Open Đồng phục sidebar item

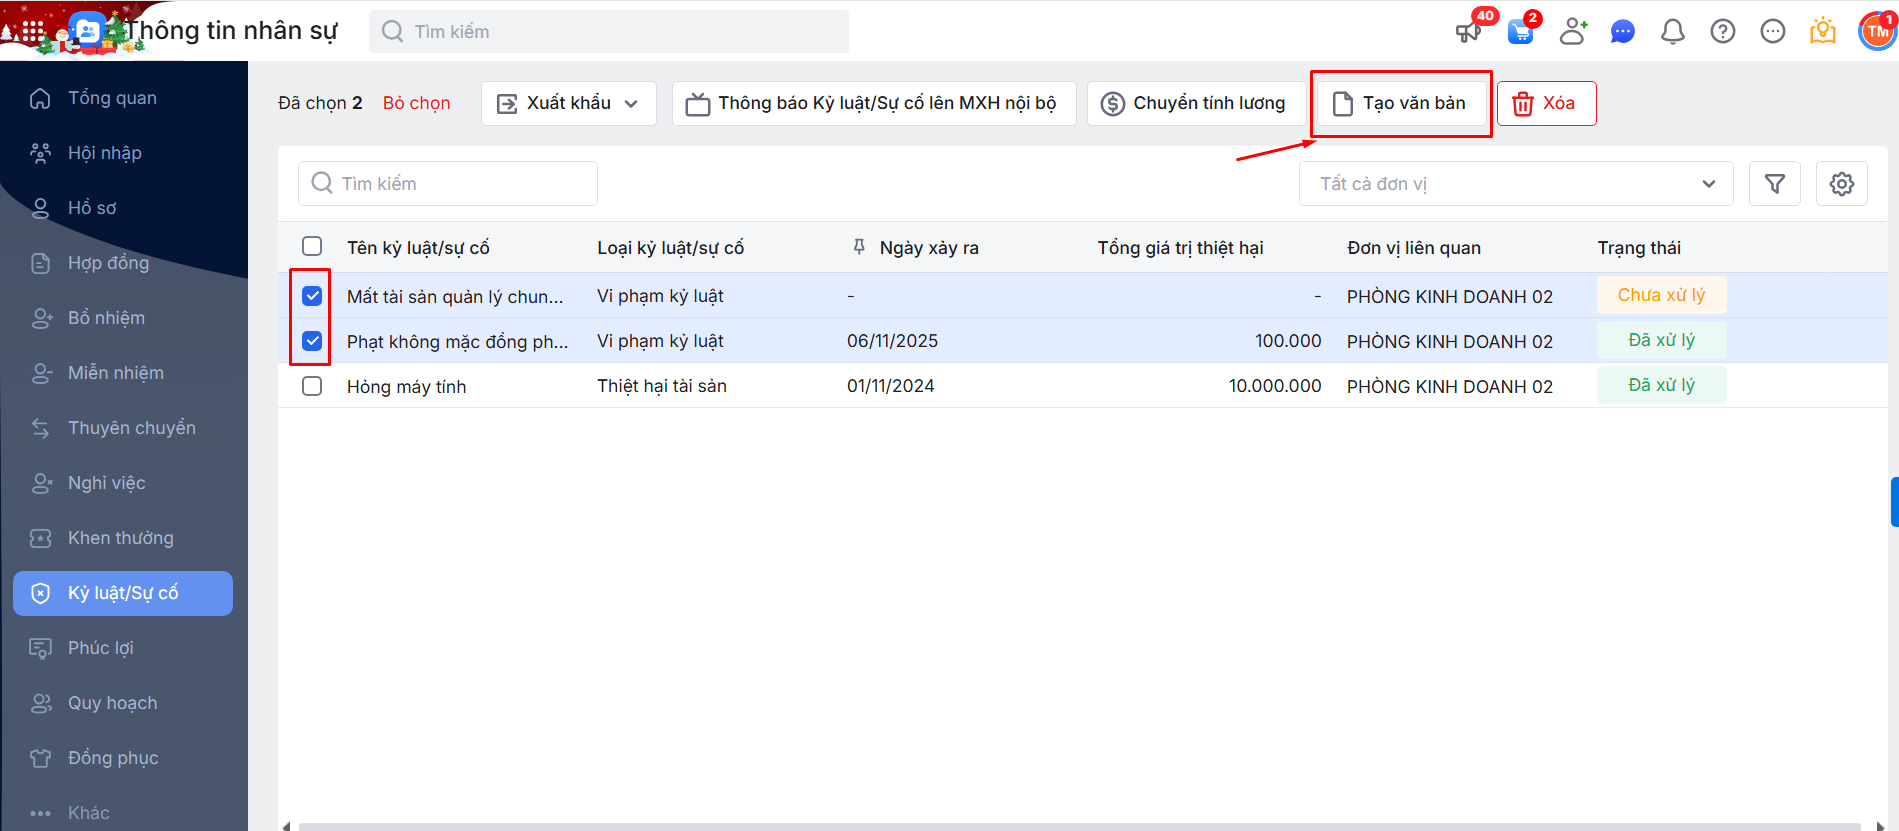click(x=123, y=758)
